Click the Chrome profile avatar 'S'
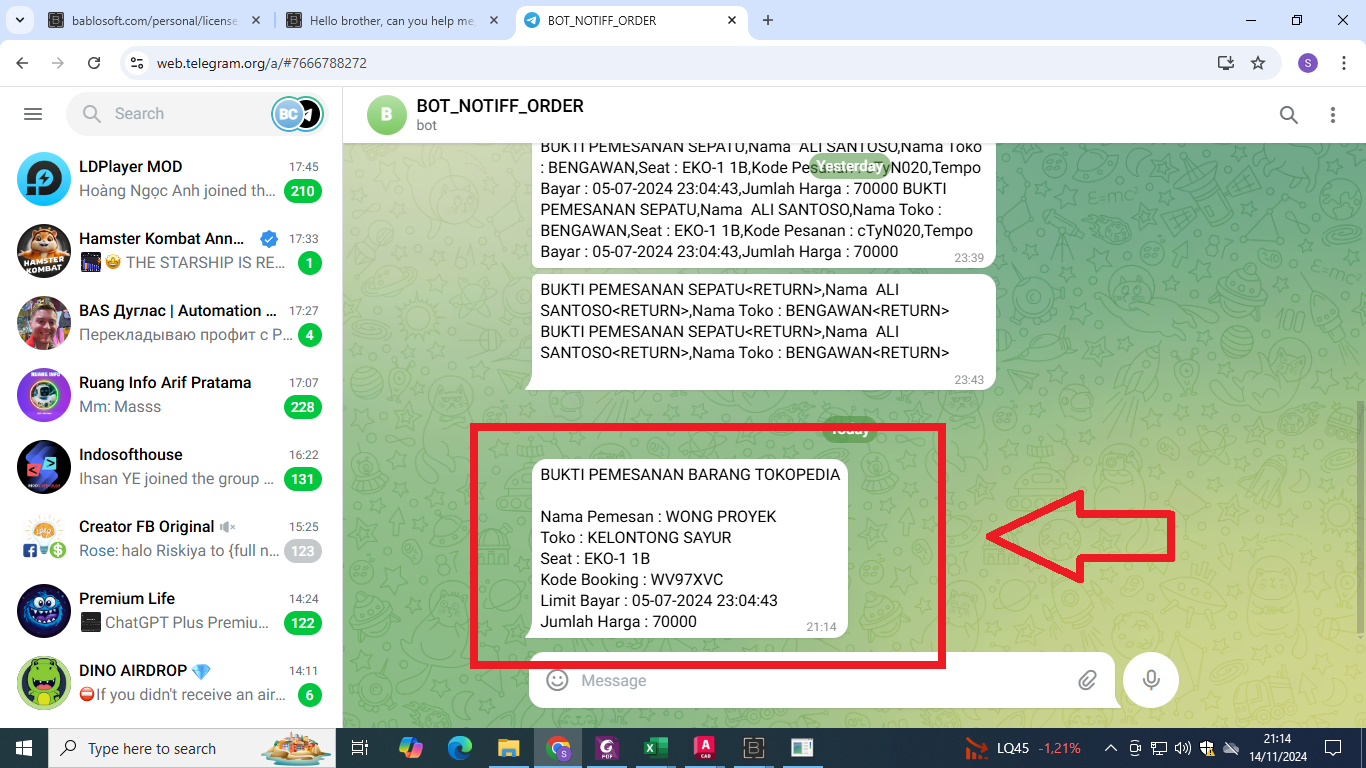The width and height of the screenshot is (1366, 768). pos(1307,62)
